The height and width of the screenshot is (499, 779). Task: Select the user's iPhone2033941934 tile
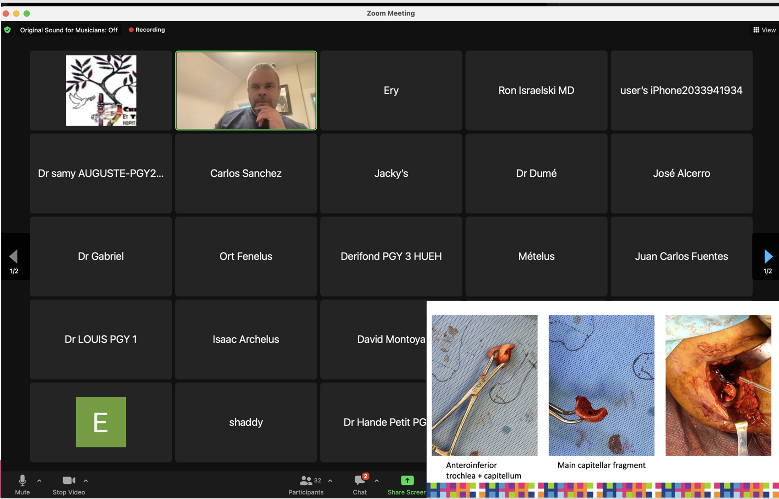coord(681,90)
